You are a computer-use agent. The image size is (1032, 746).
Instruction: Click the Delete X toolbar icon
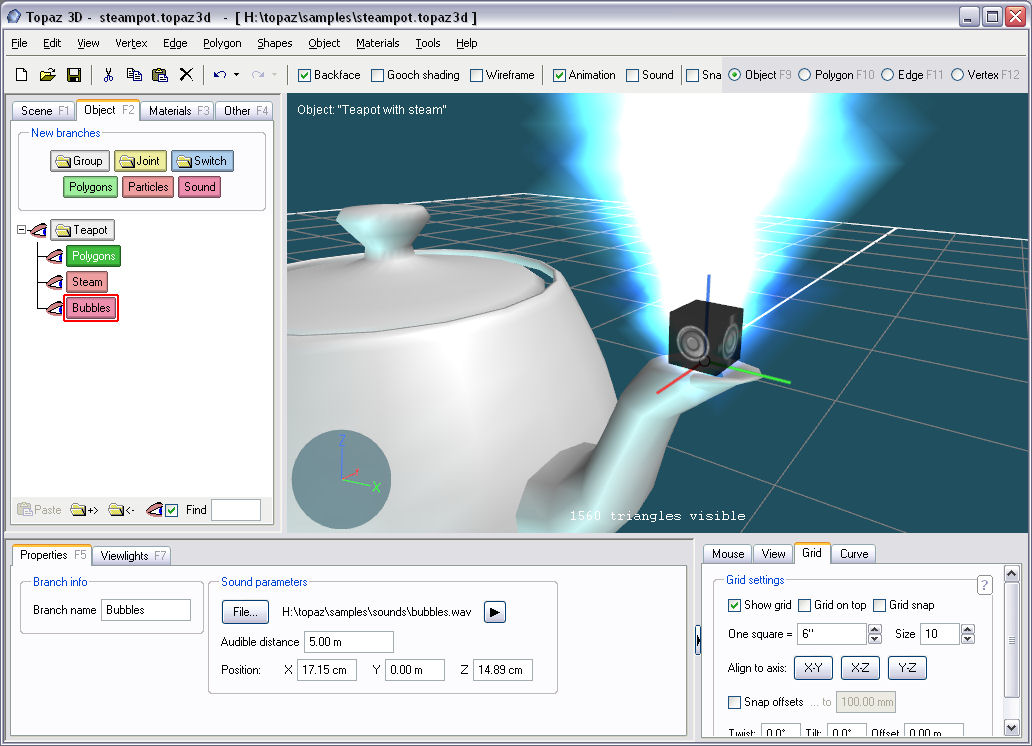pos(186,75)
